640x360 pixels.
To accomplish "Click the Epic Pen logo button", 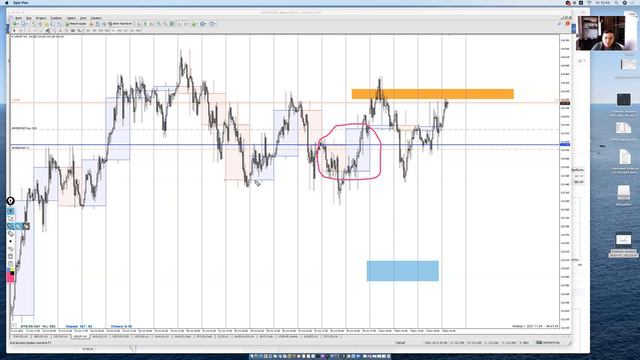I will click(11, 201).
